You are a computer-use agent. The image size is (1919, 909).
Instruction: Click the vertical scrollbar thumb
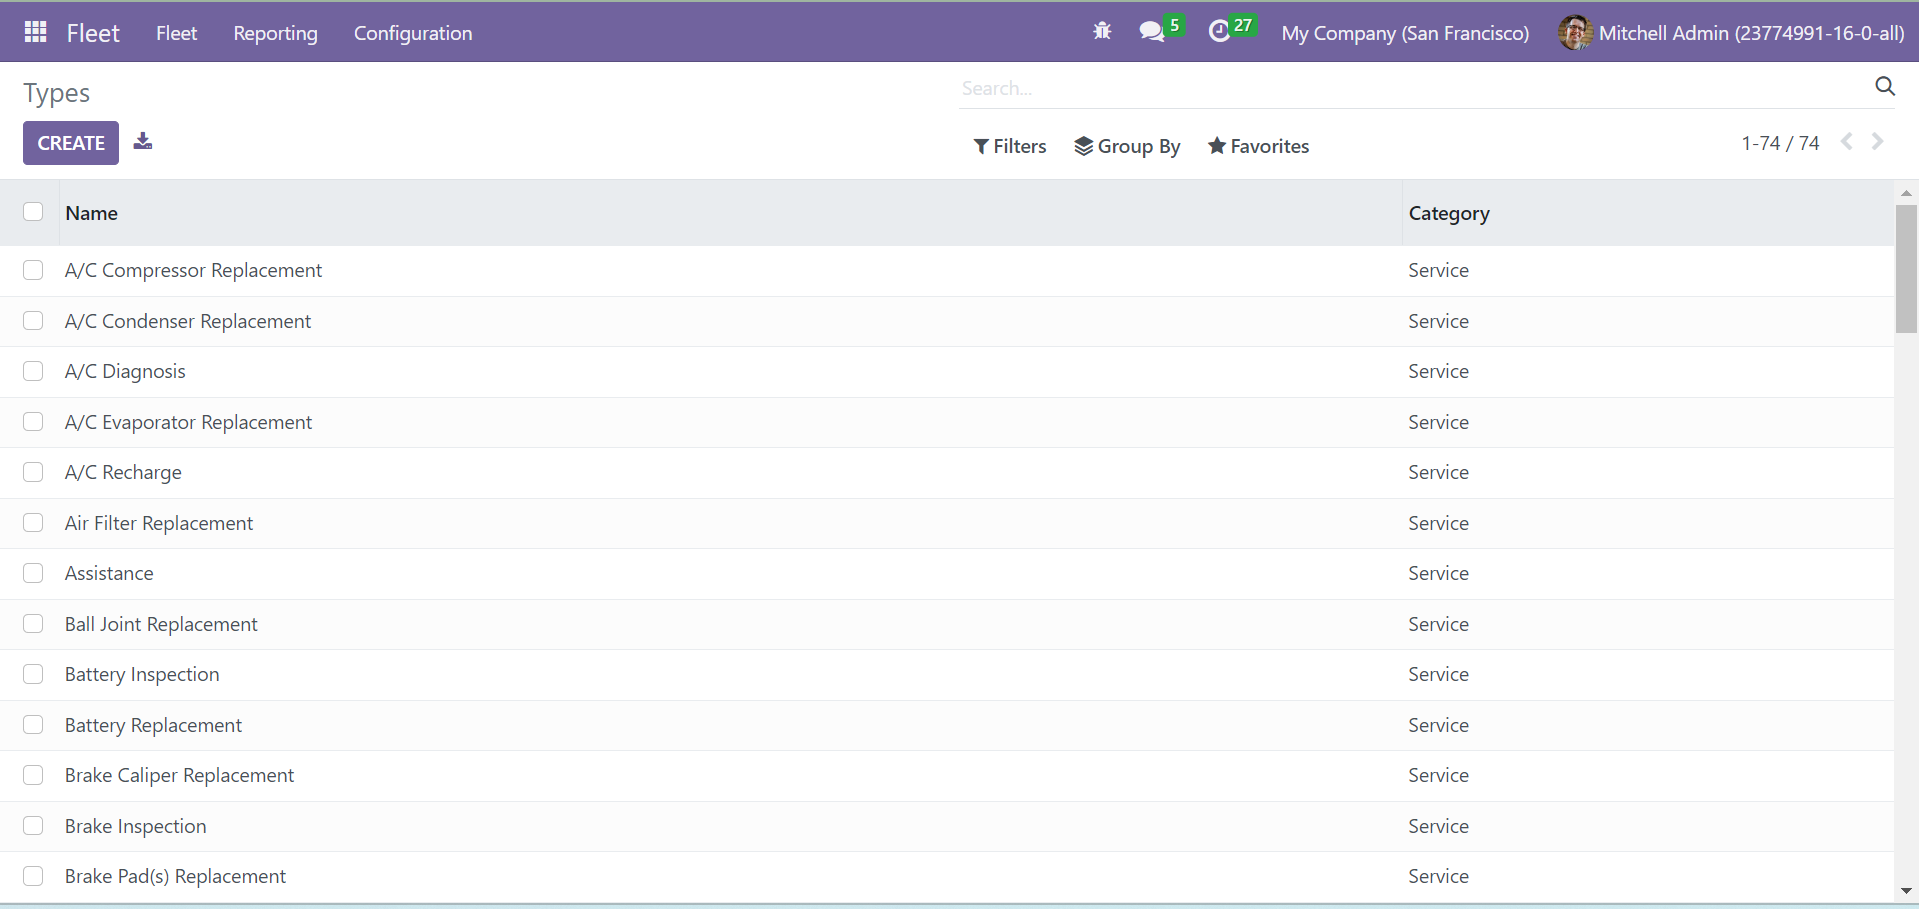tap(1906, 269)
